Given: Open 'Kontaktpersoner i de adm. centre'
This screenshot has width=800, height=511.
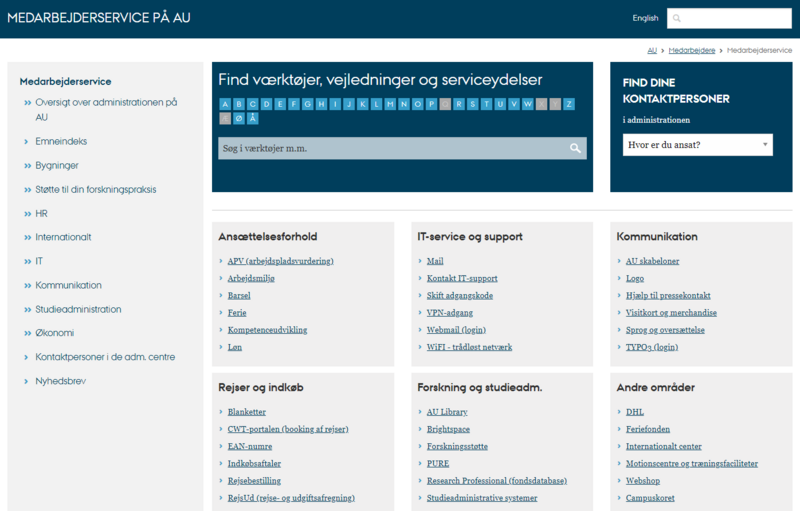Looking at the screenshot, I should click(x=105, y=357).
